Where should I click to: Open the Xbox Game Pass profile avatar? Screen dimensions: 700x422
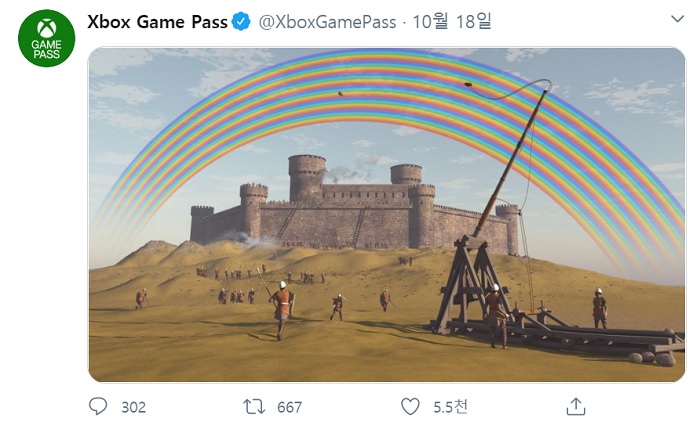click(46, 38)
